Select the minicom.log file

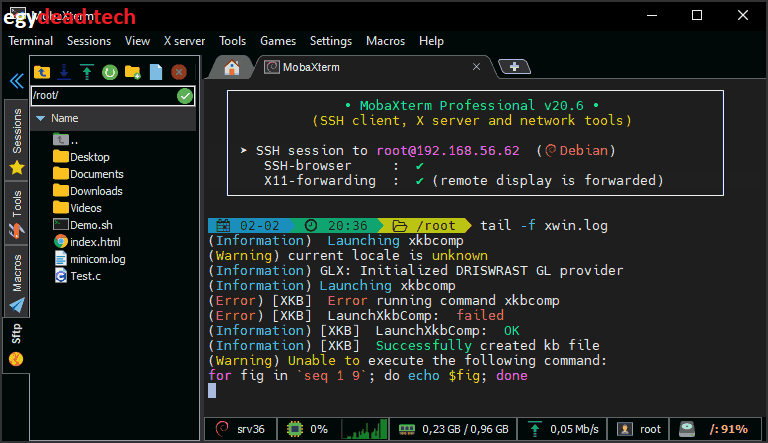coord(97,259)
